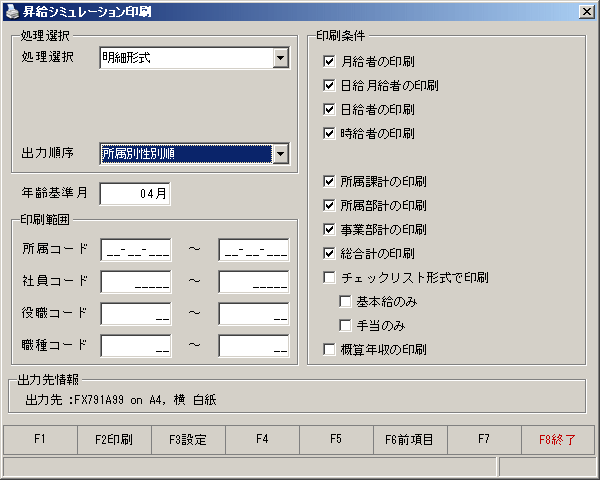
Task: Toggle 所属課計の印刷 checkbox
Action: coord(329,181)
